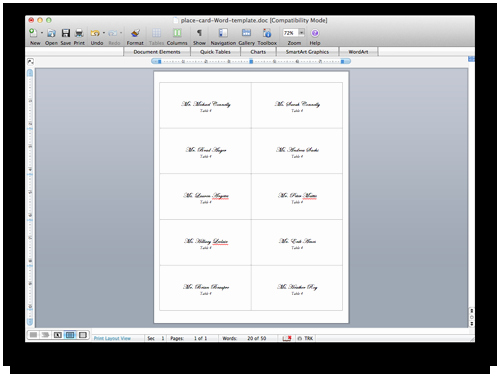Toggle TRK track changes indicator

[x=305, y=338]
